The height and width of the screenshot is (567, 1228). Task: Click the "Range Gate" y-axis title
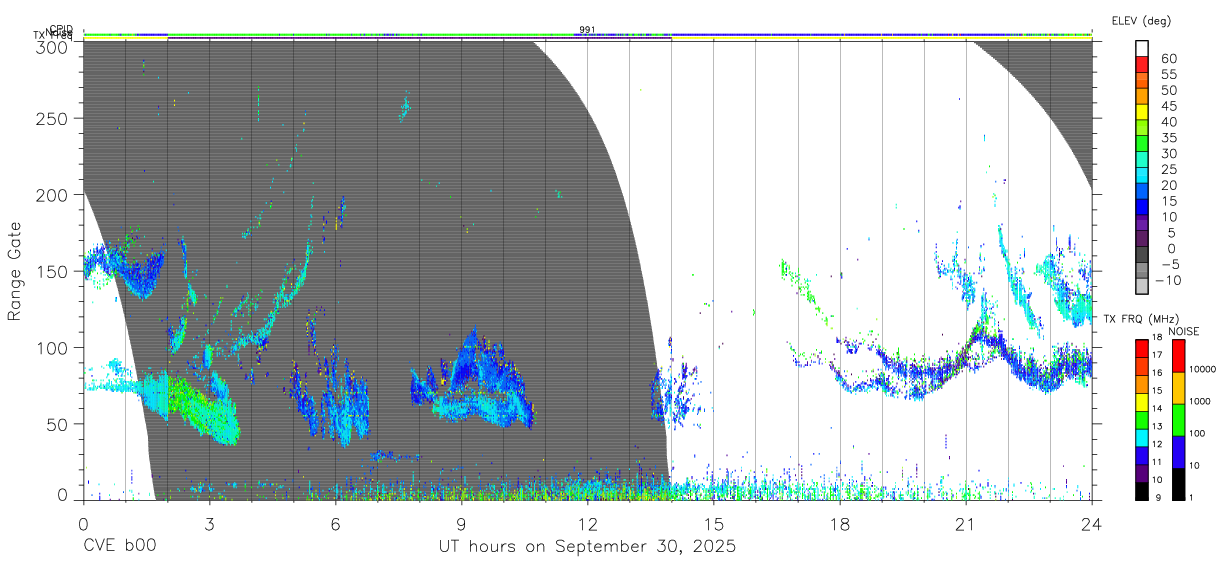point(15,271)
